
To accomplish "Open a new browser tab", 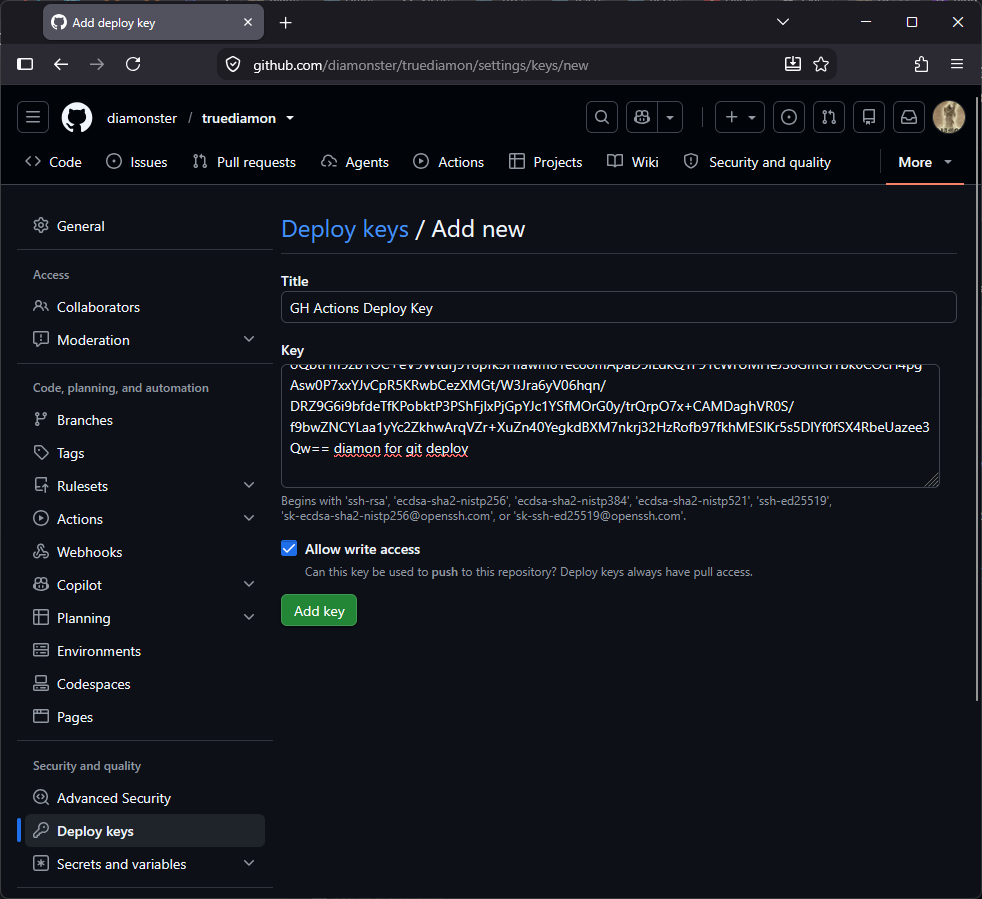I will pos(286,23).
